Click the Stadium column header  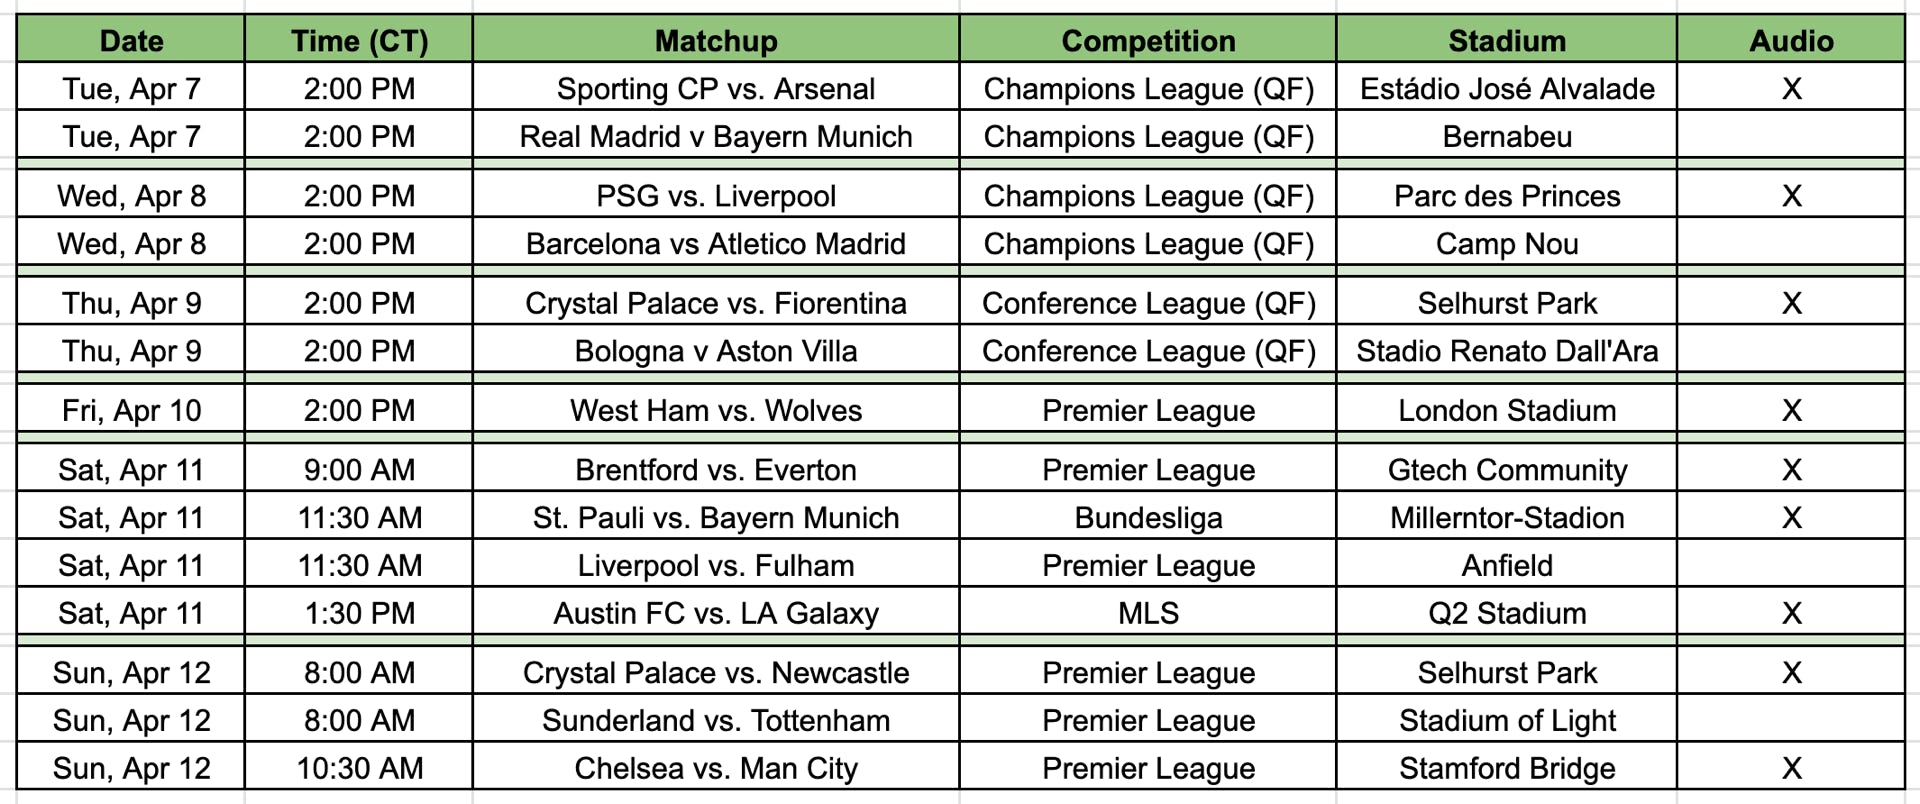[1507, 41]
